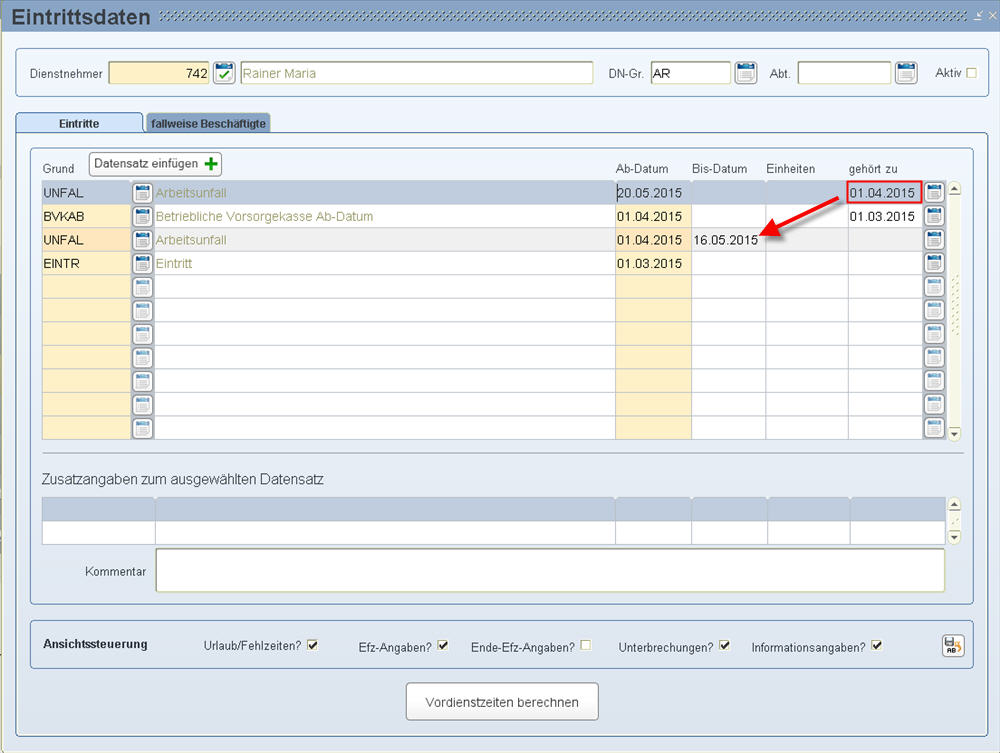
Task: Click the Rainer Maria name field
Action: [417, 73]
